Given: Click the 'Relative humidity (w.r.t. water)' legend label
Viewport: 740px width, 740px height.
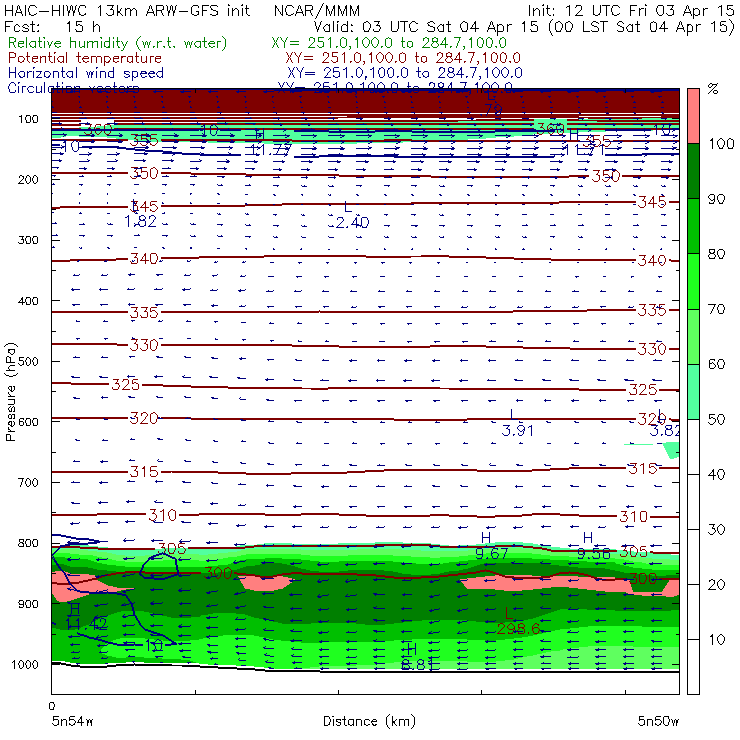Looking at the screenshot, I should (x=118, y=43).
